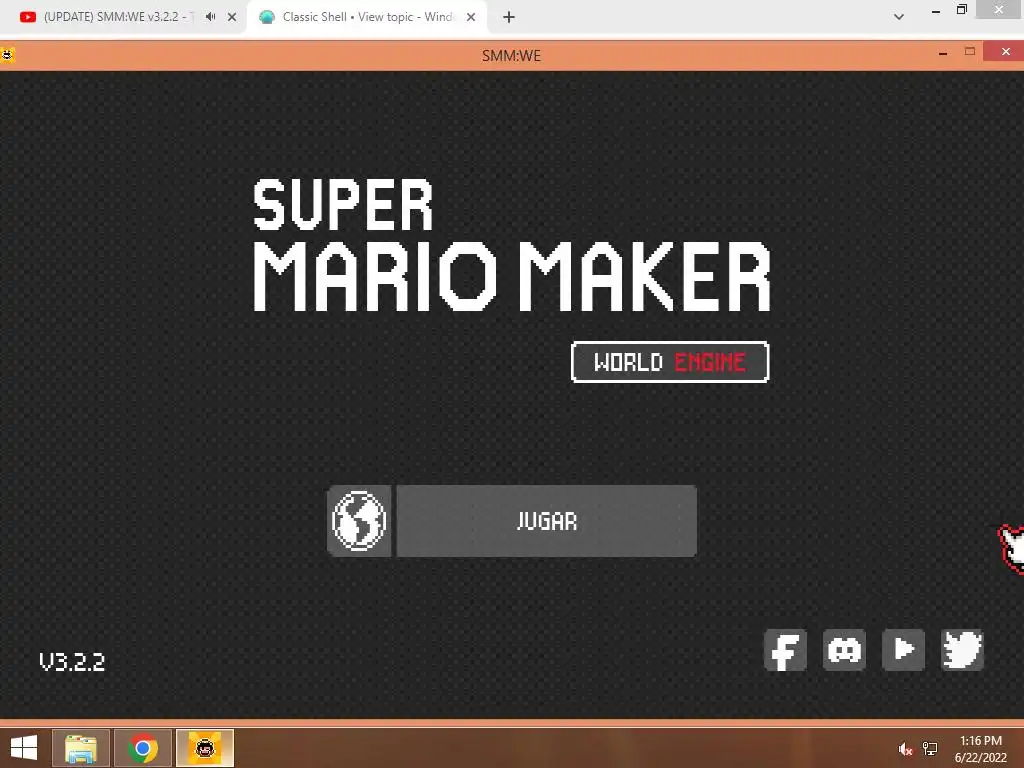Open File Explorer from the taskbar
Viewport: 1024px width, 768px height.
click(x=80, y=748)
